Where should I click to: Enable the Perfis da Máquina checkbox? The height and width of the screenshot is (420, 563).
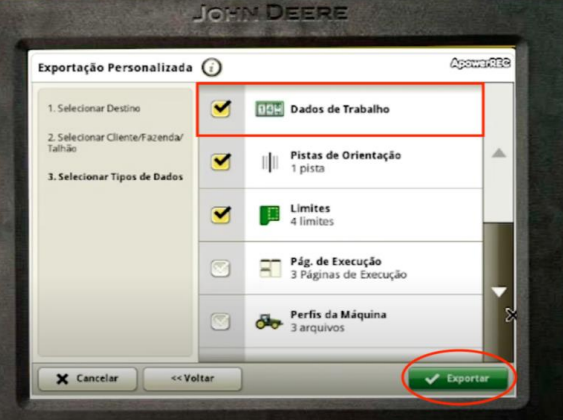[220, 321]
